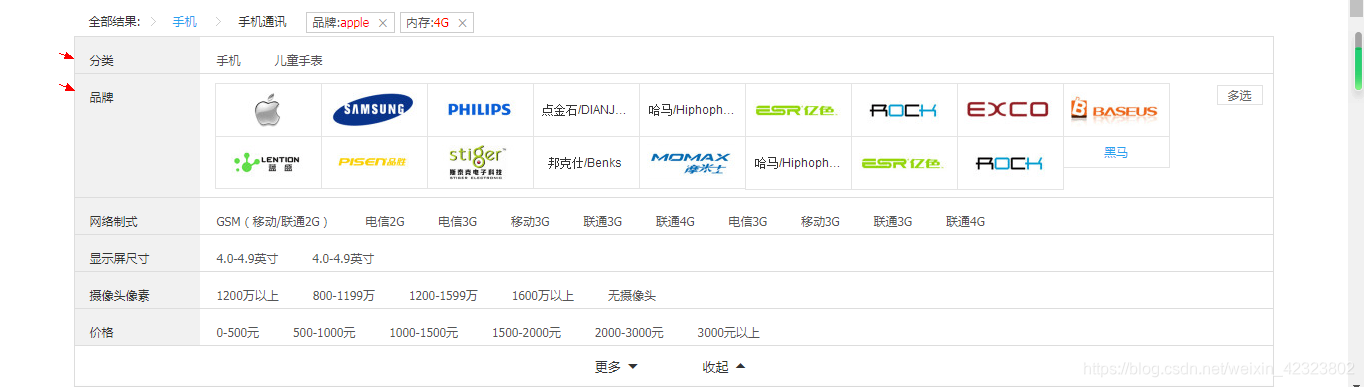1364x387 pixels.
Task: Choose the 无摄像头 option
Action: click(x=632, y=296)
